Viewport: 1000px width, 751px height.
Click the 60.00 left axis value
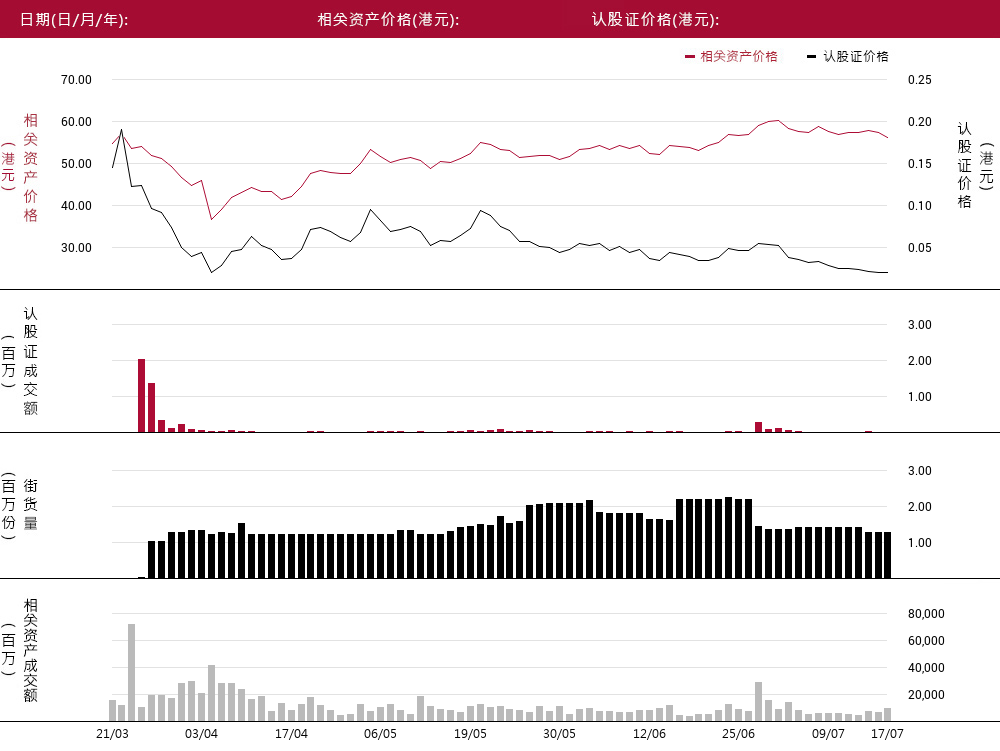[77, 122]
